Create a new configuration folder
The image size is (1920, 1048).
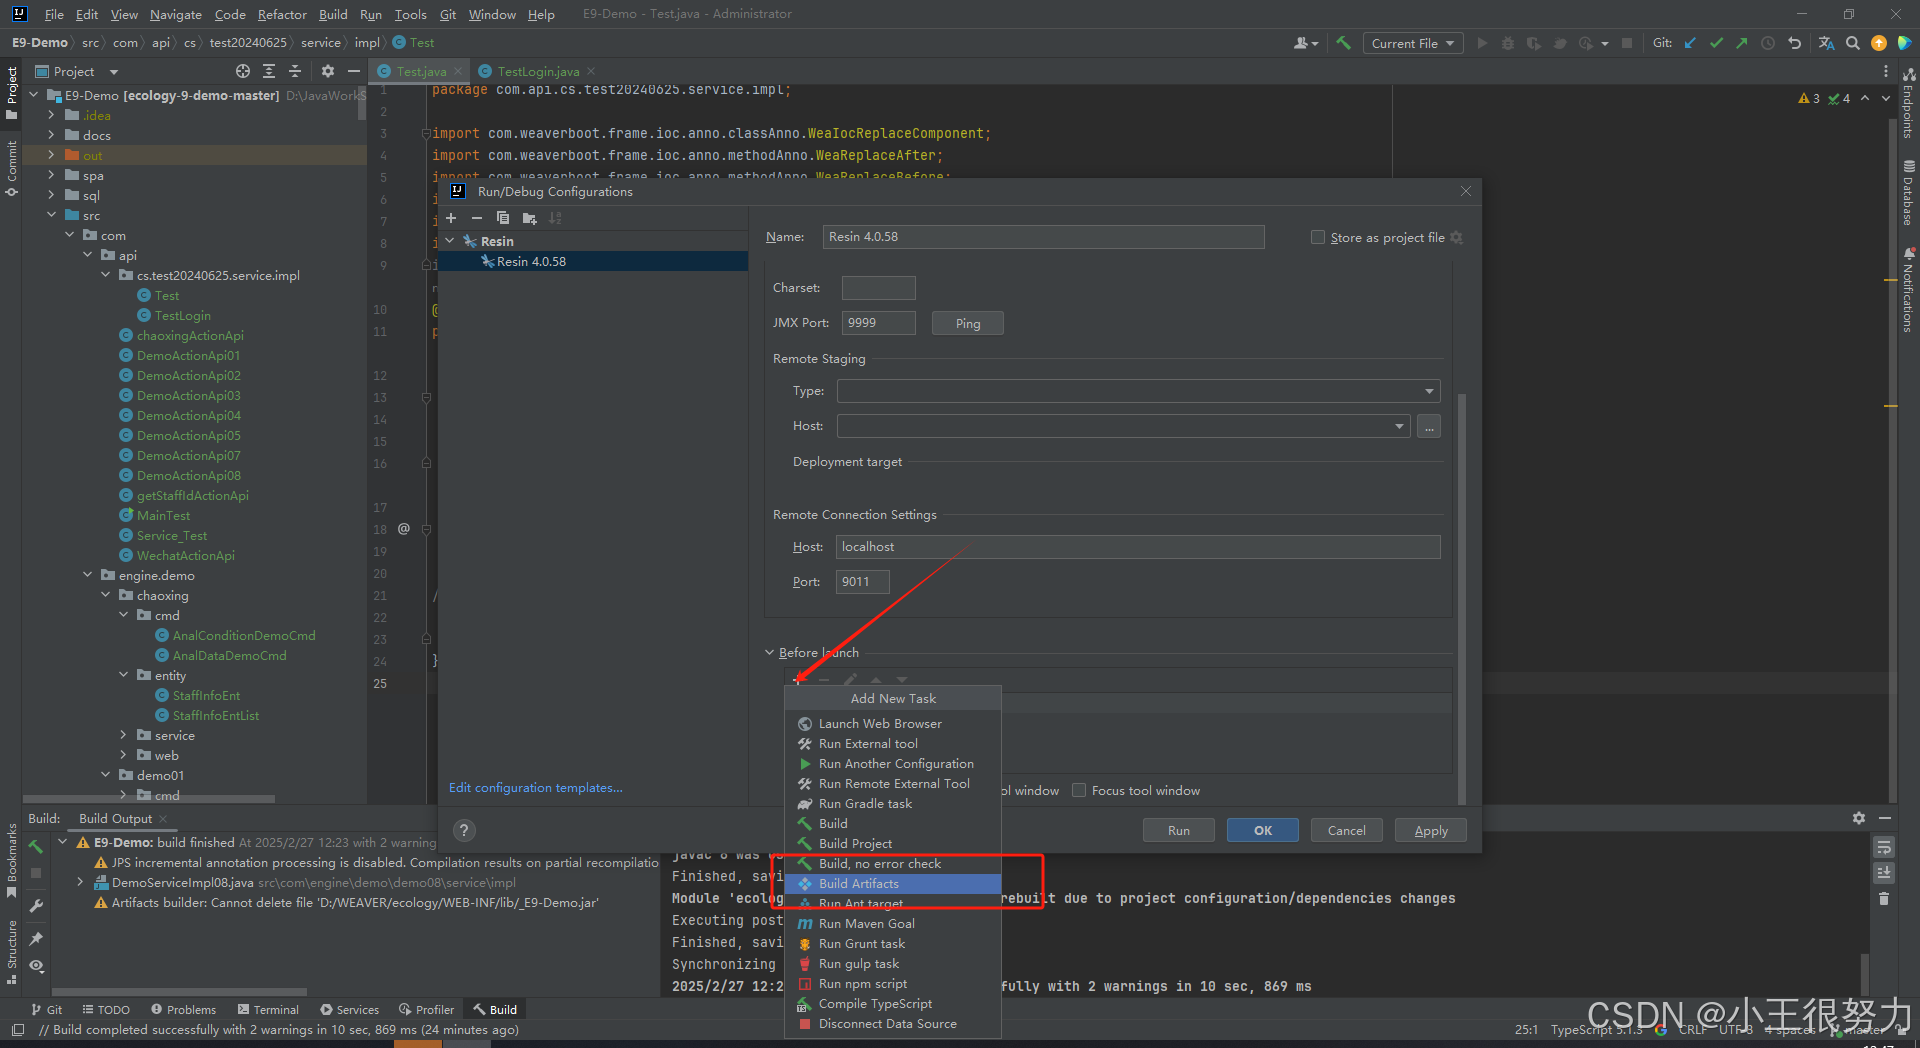(x=529, y=218)
